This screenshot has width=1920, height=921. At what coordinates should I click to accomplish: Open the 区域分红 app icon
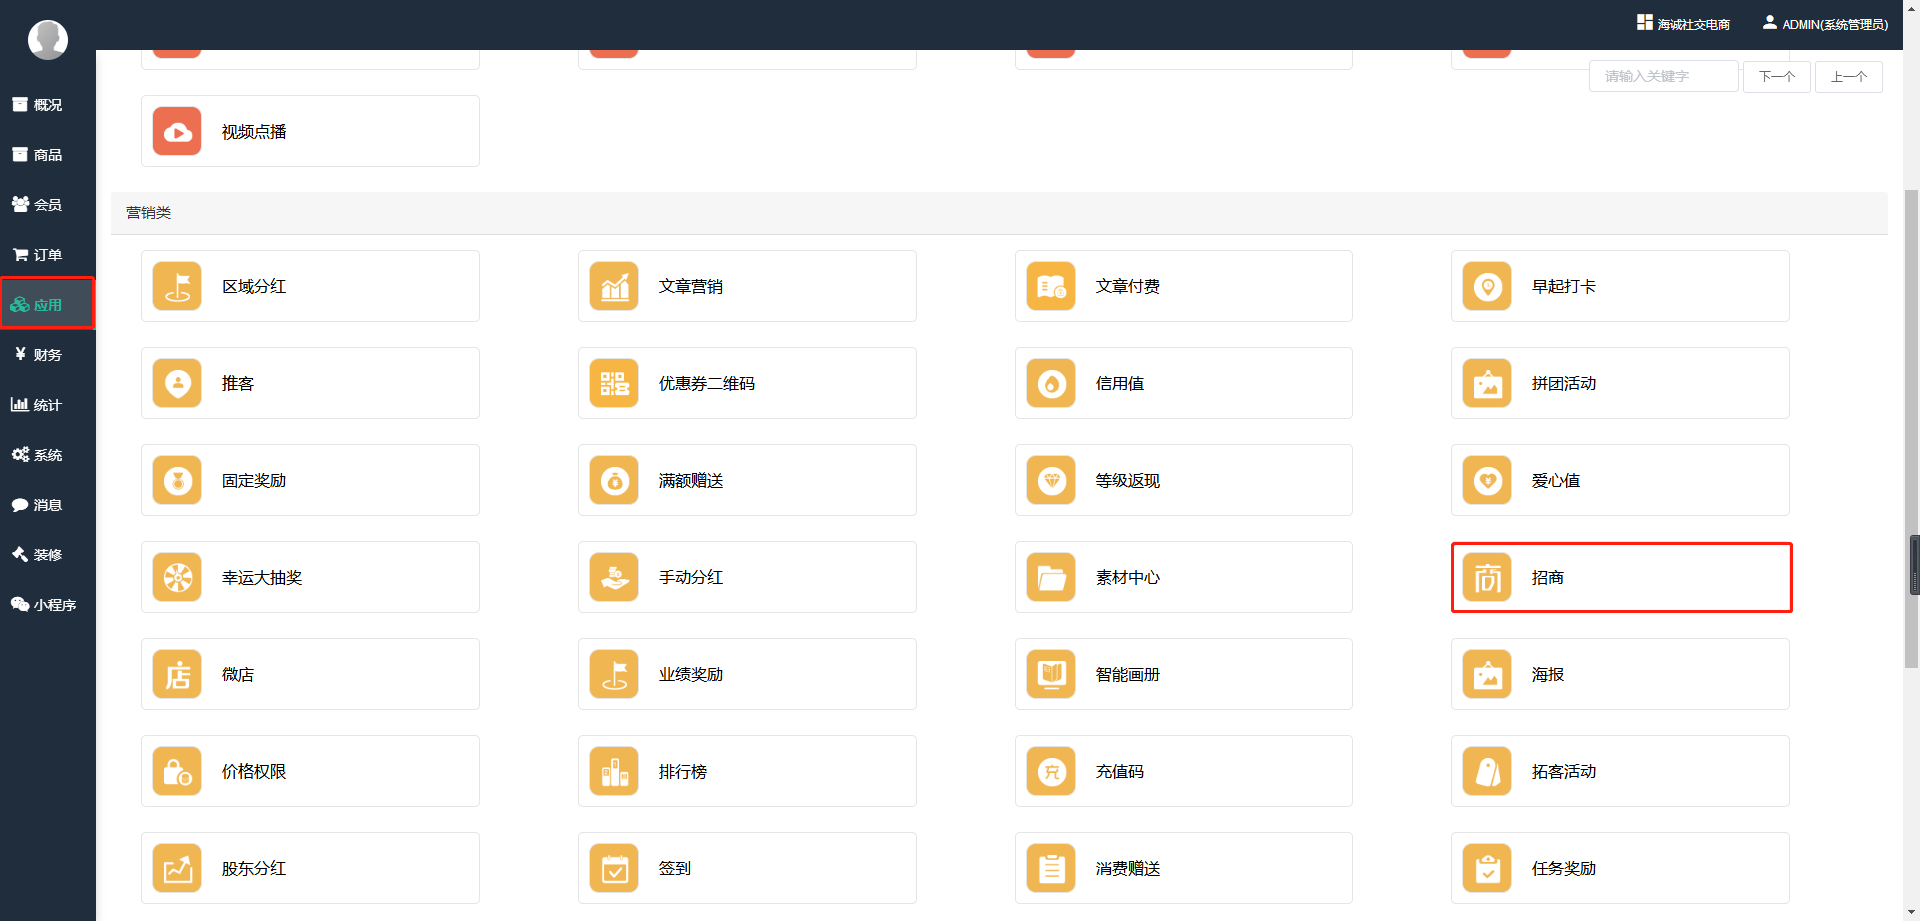177,287
